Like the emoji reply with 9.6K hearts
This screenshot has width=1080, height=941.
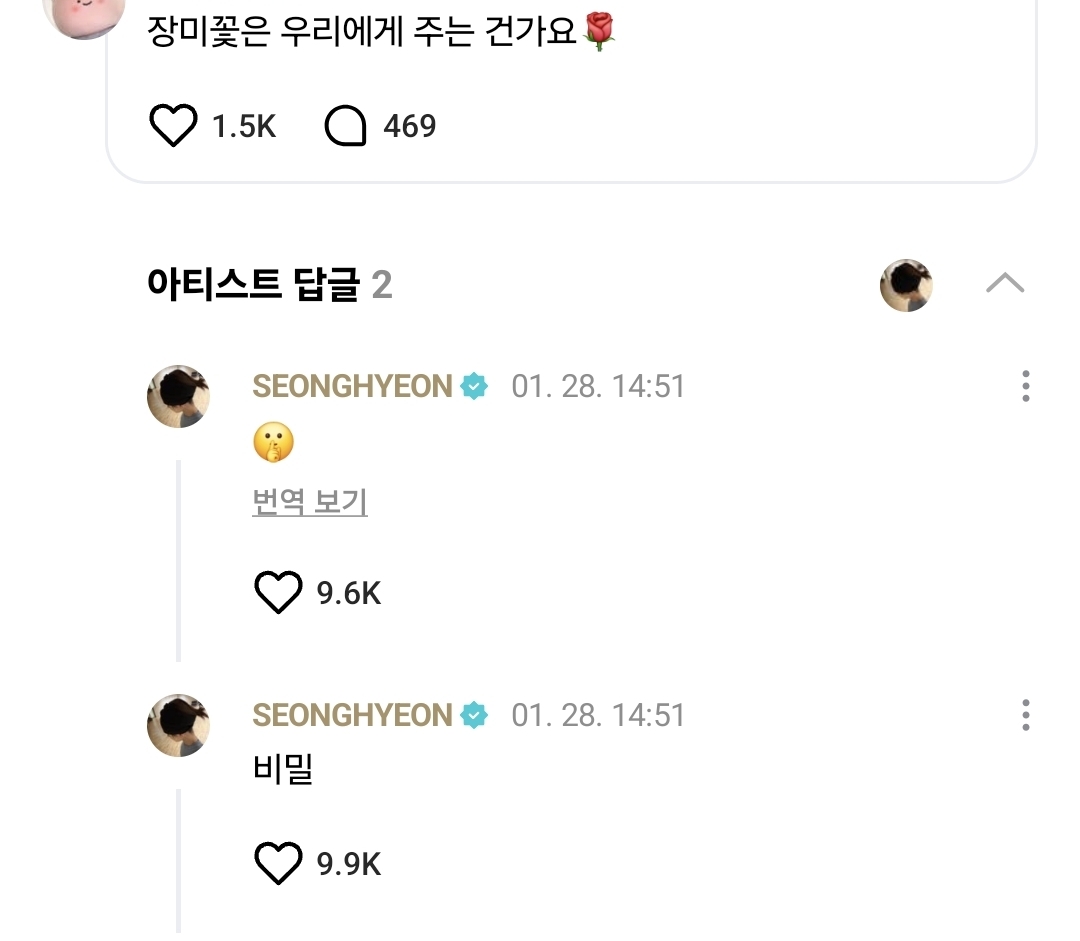pos(278,592)
